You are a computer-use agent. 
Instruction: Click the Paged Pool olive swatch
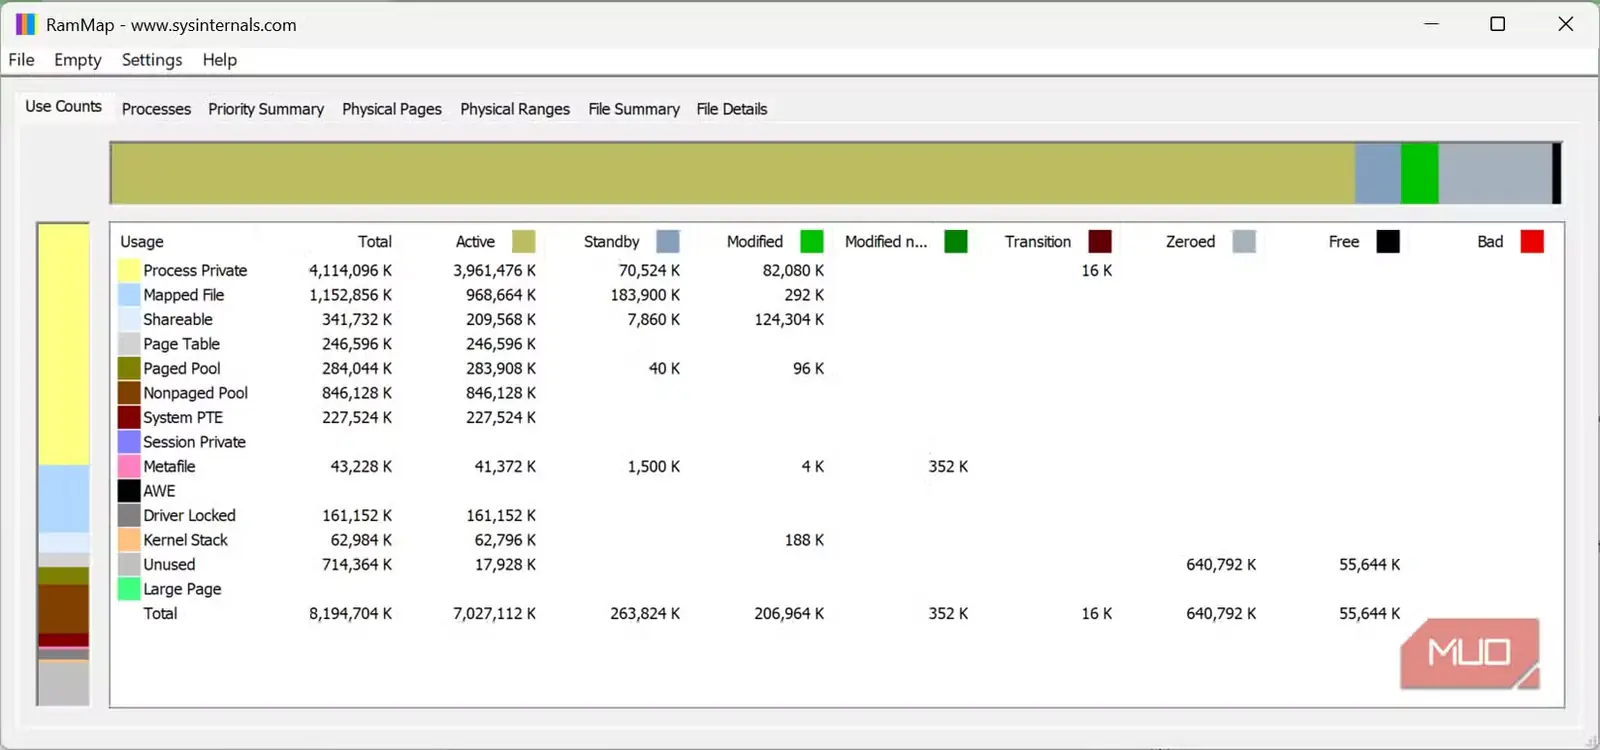point(129,368)
